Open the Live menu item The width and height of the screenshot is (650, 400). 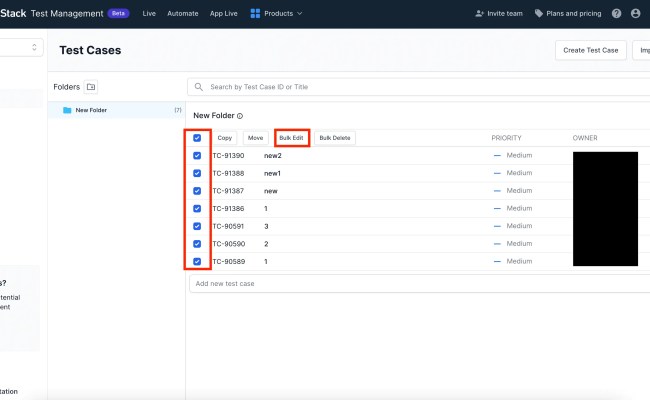coord(149,13)
